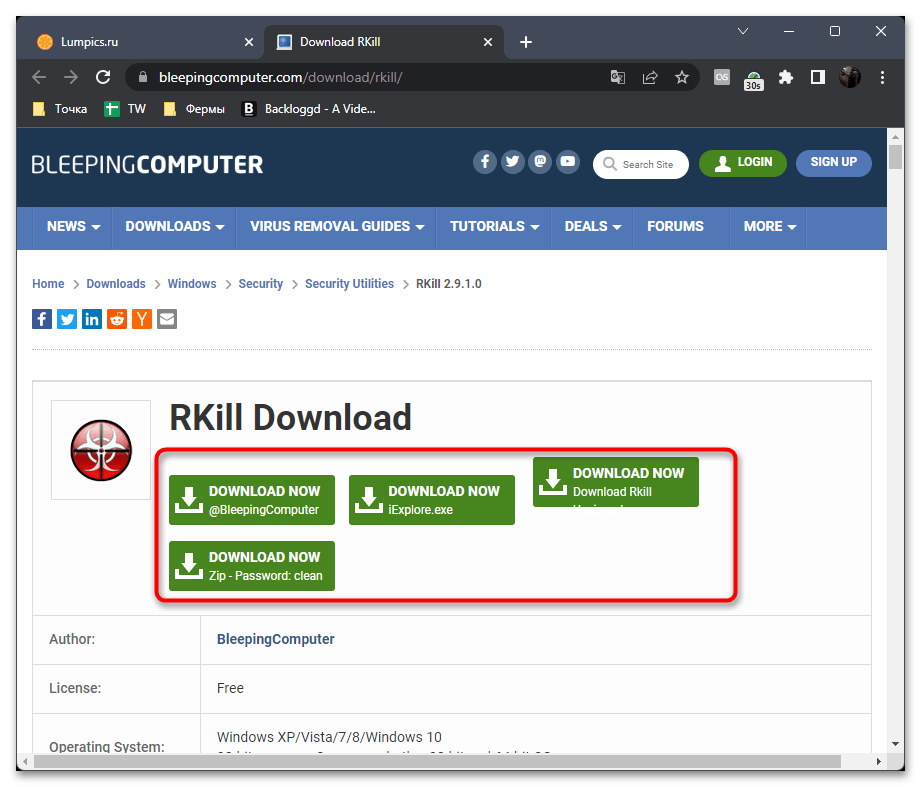The width and height of the screenshot is (921, 787).
Task: Focus the Search Site field
Action: (x=641, y=164)
